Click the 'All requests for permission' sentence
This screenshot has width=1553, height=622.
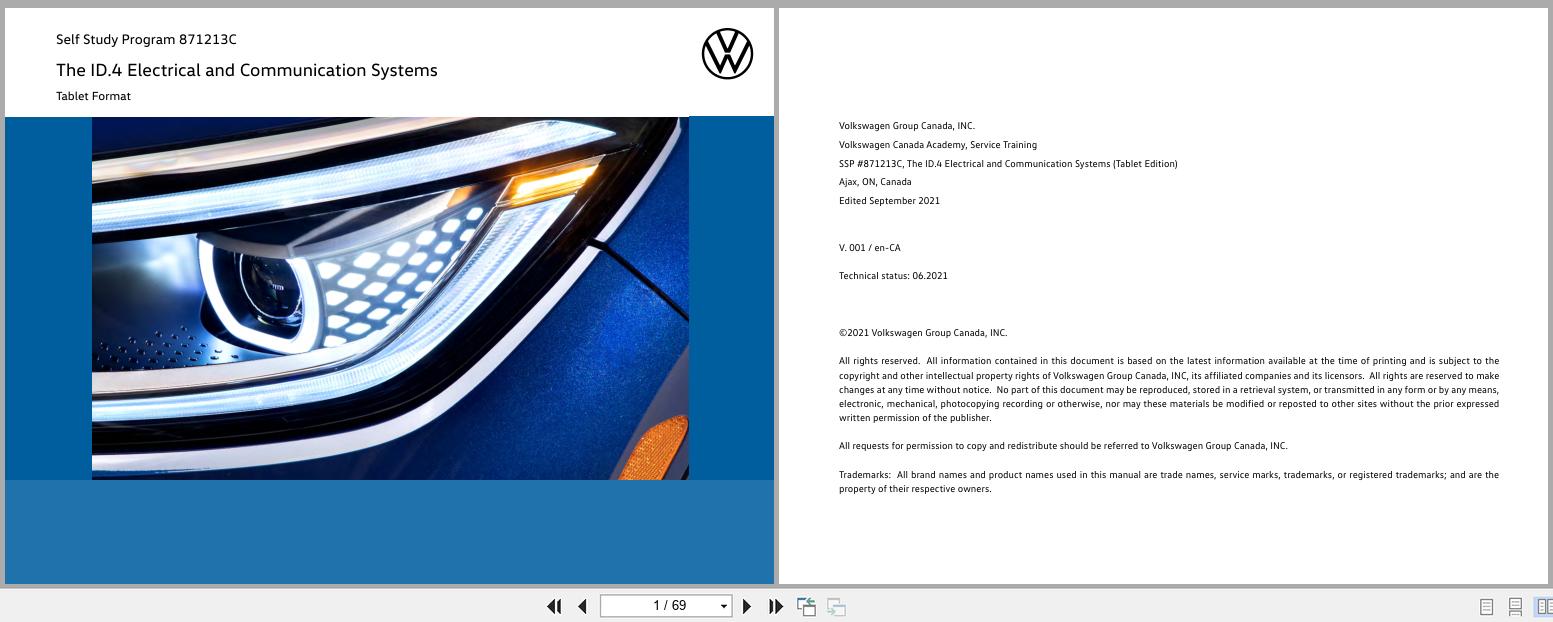(1063, 446)
